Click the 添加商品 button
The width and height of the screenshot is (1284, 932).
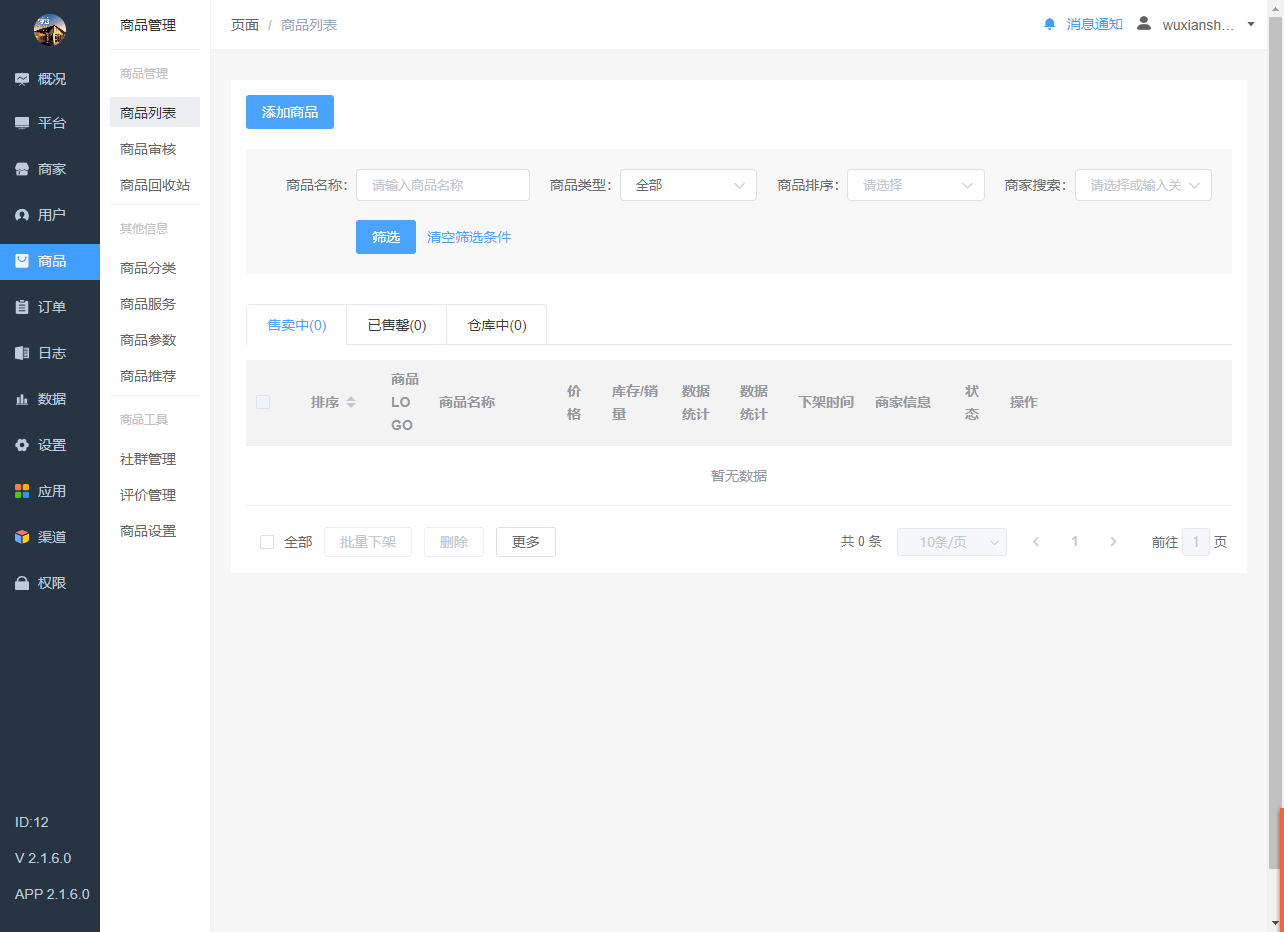(290, 112)
